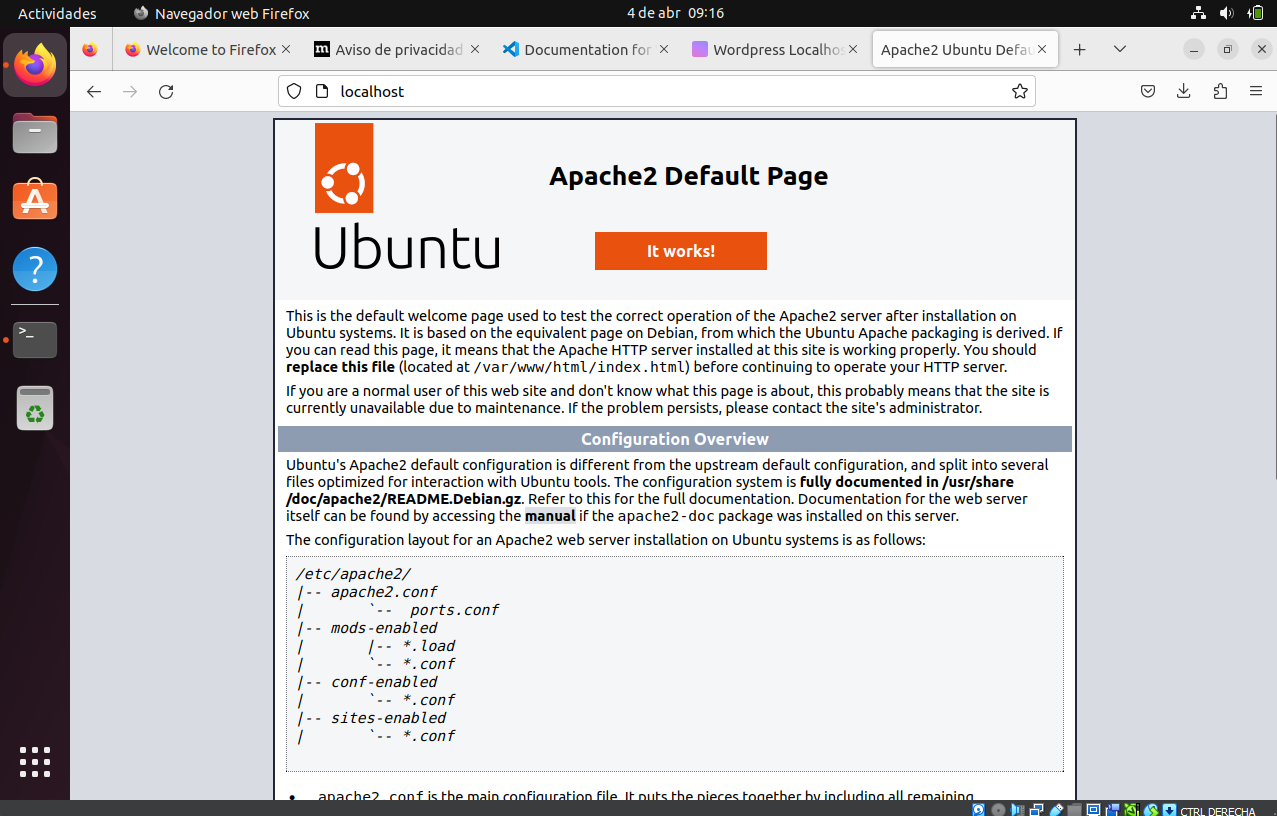Viewport: 1277px width, 816px height.
Task: Open the Firefox hamburger application menu
Action: pos(1255,92)
